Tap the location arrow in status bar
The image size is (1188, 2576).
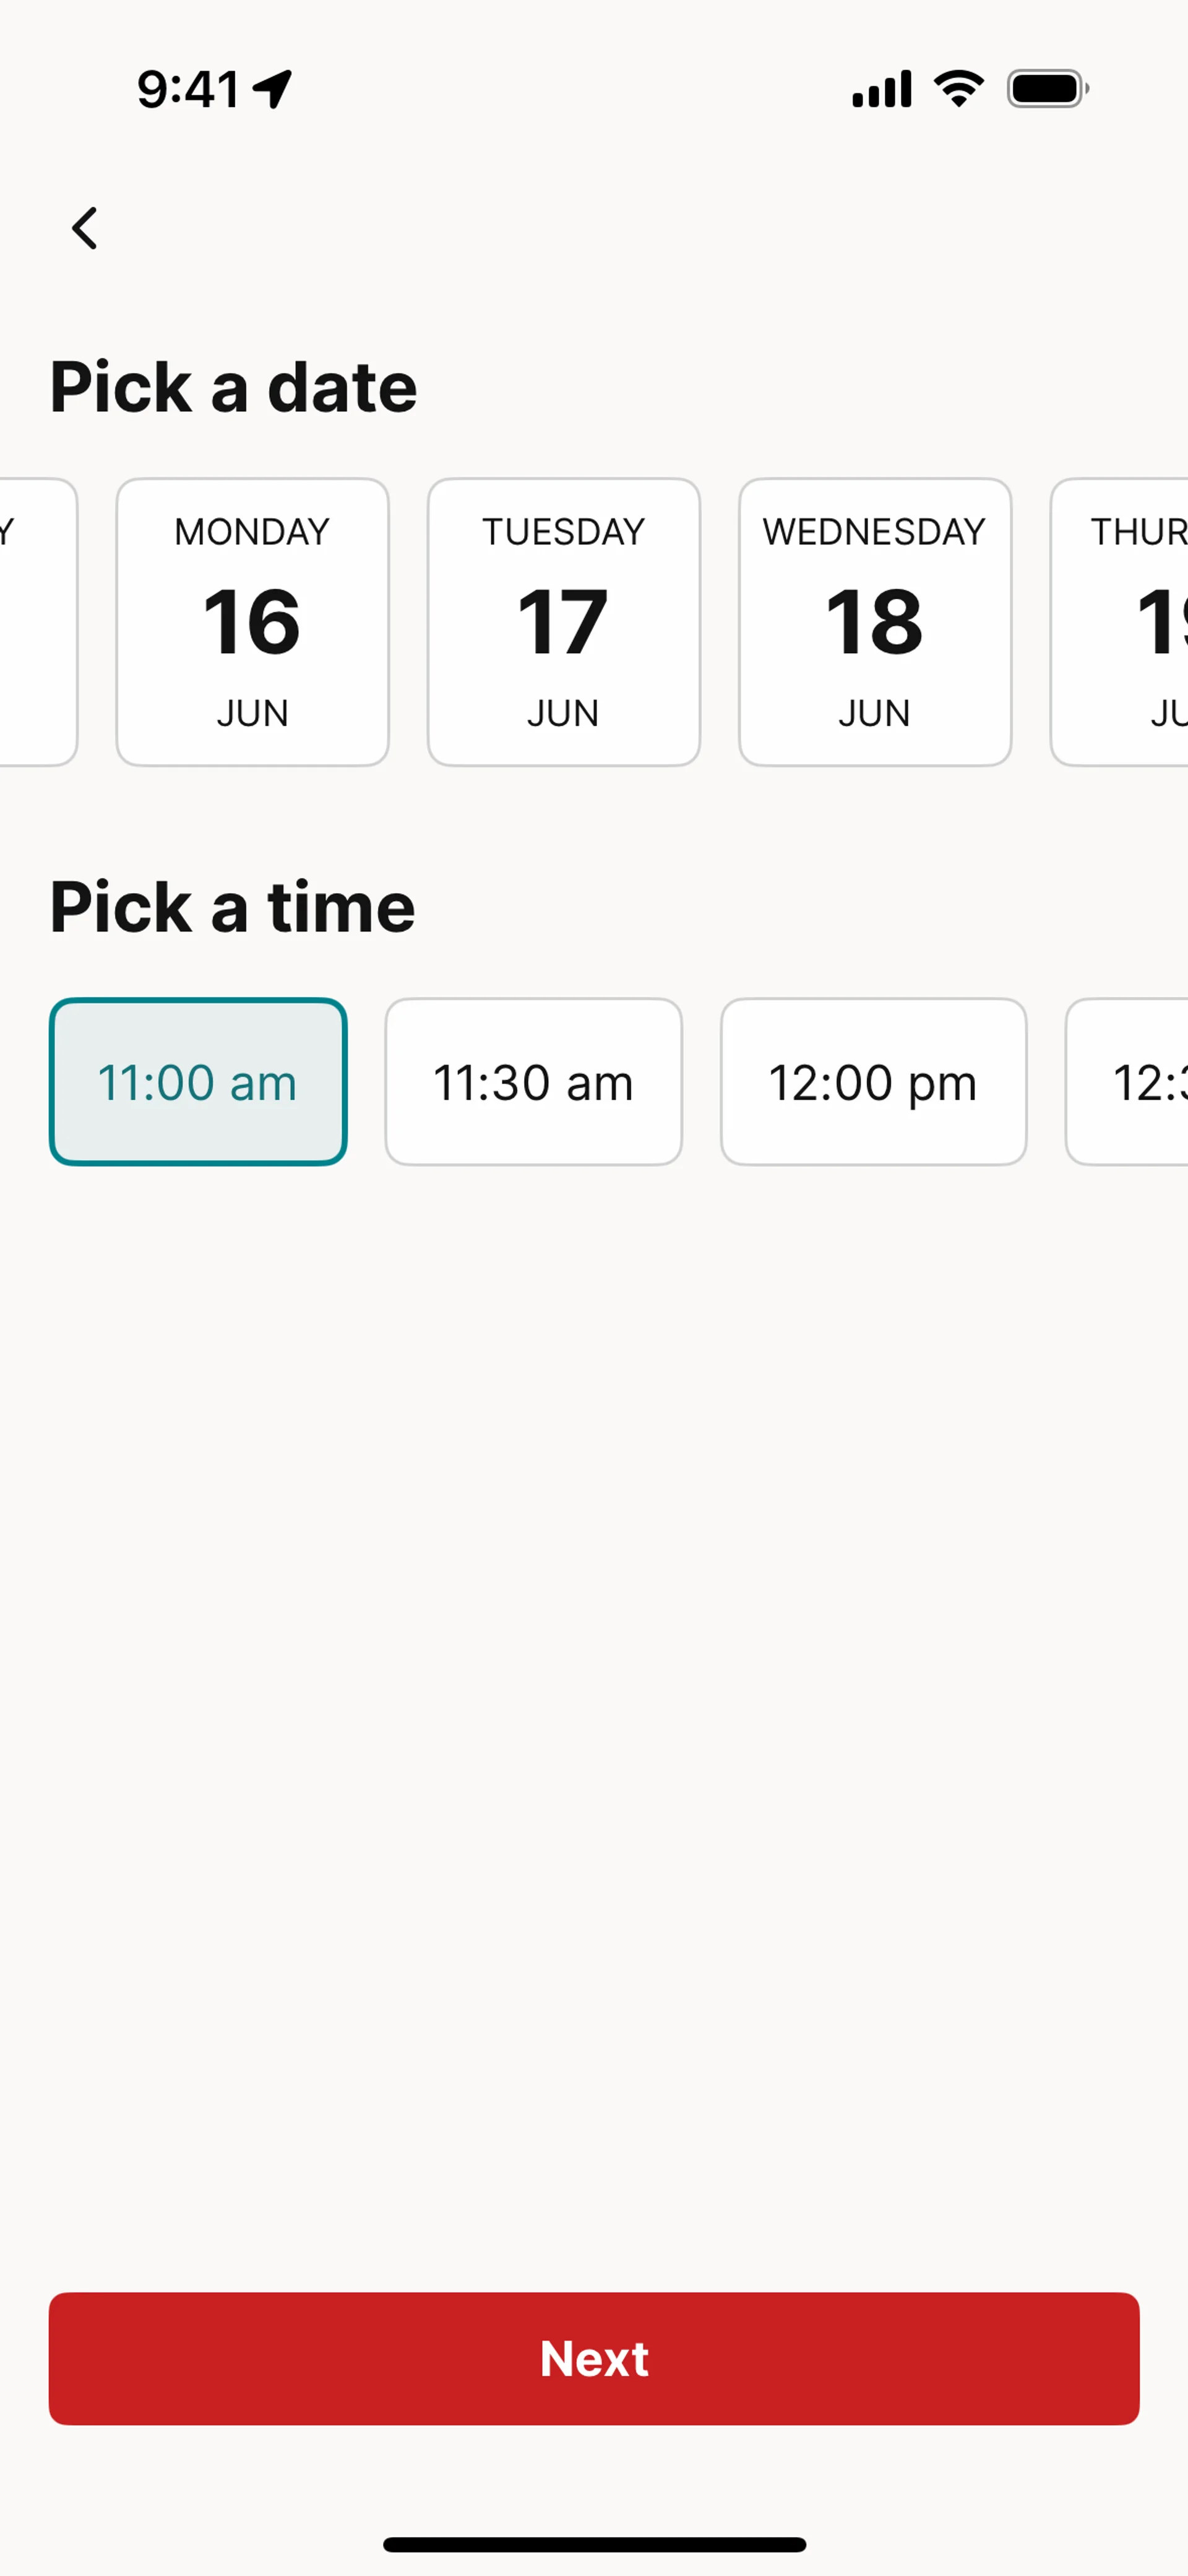pos(272,89)
